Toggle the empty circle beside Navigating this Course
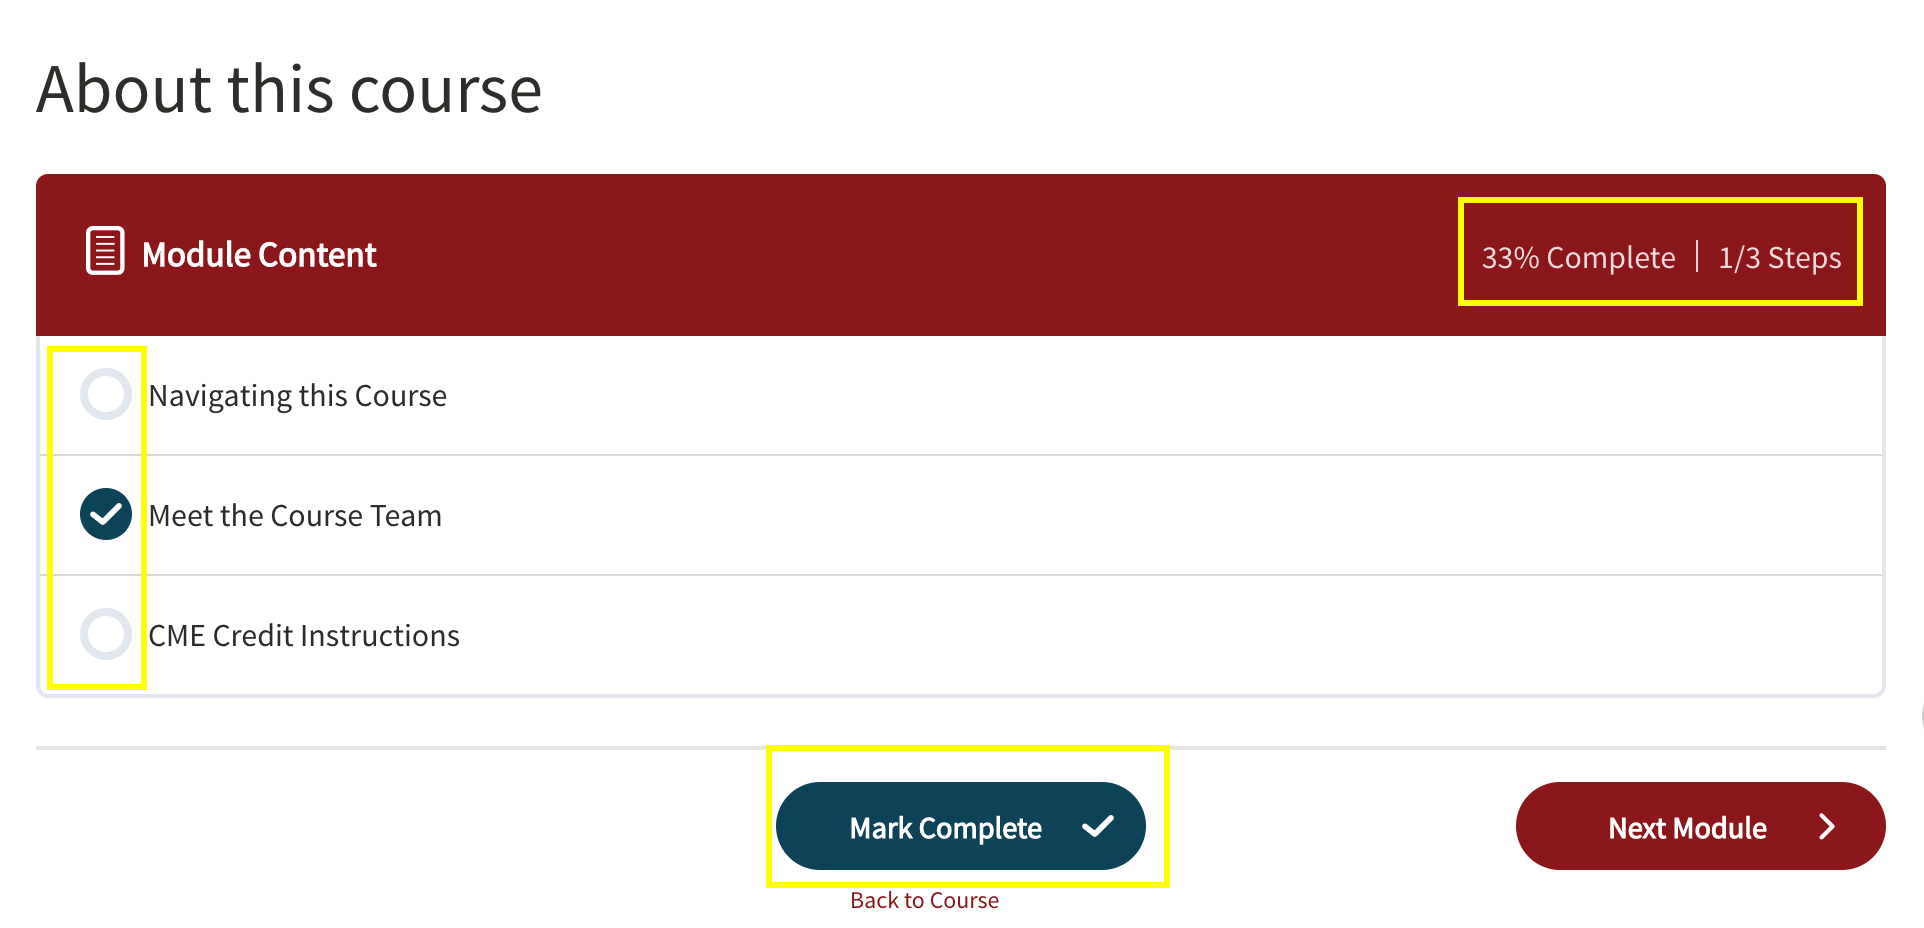1924x928 pixels. click(x=106, y=394)
